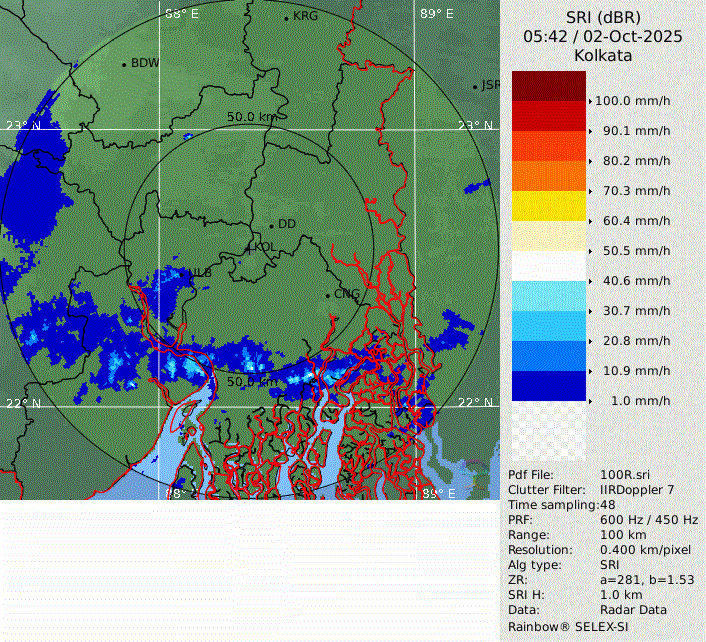
Task: Click the orange 70.3 mm/h legend swatch
Action: click(548, 176)
